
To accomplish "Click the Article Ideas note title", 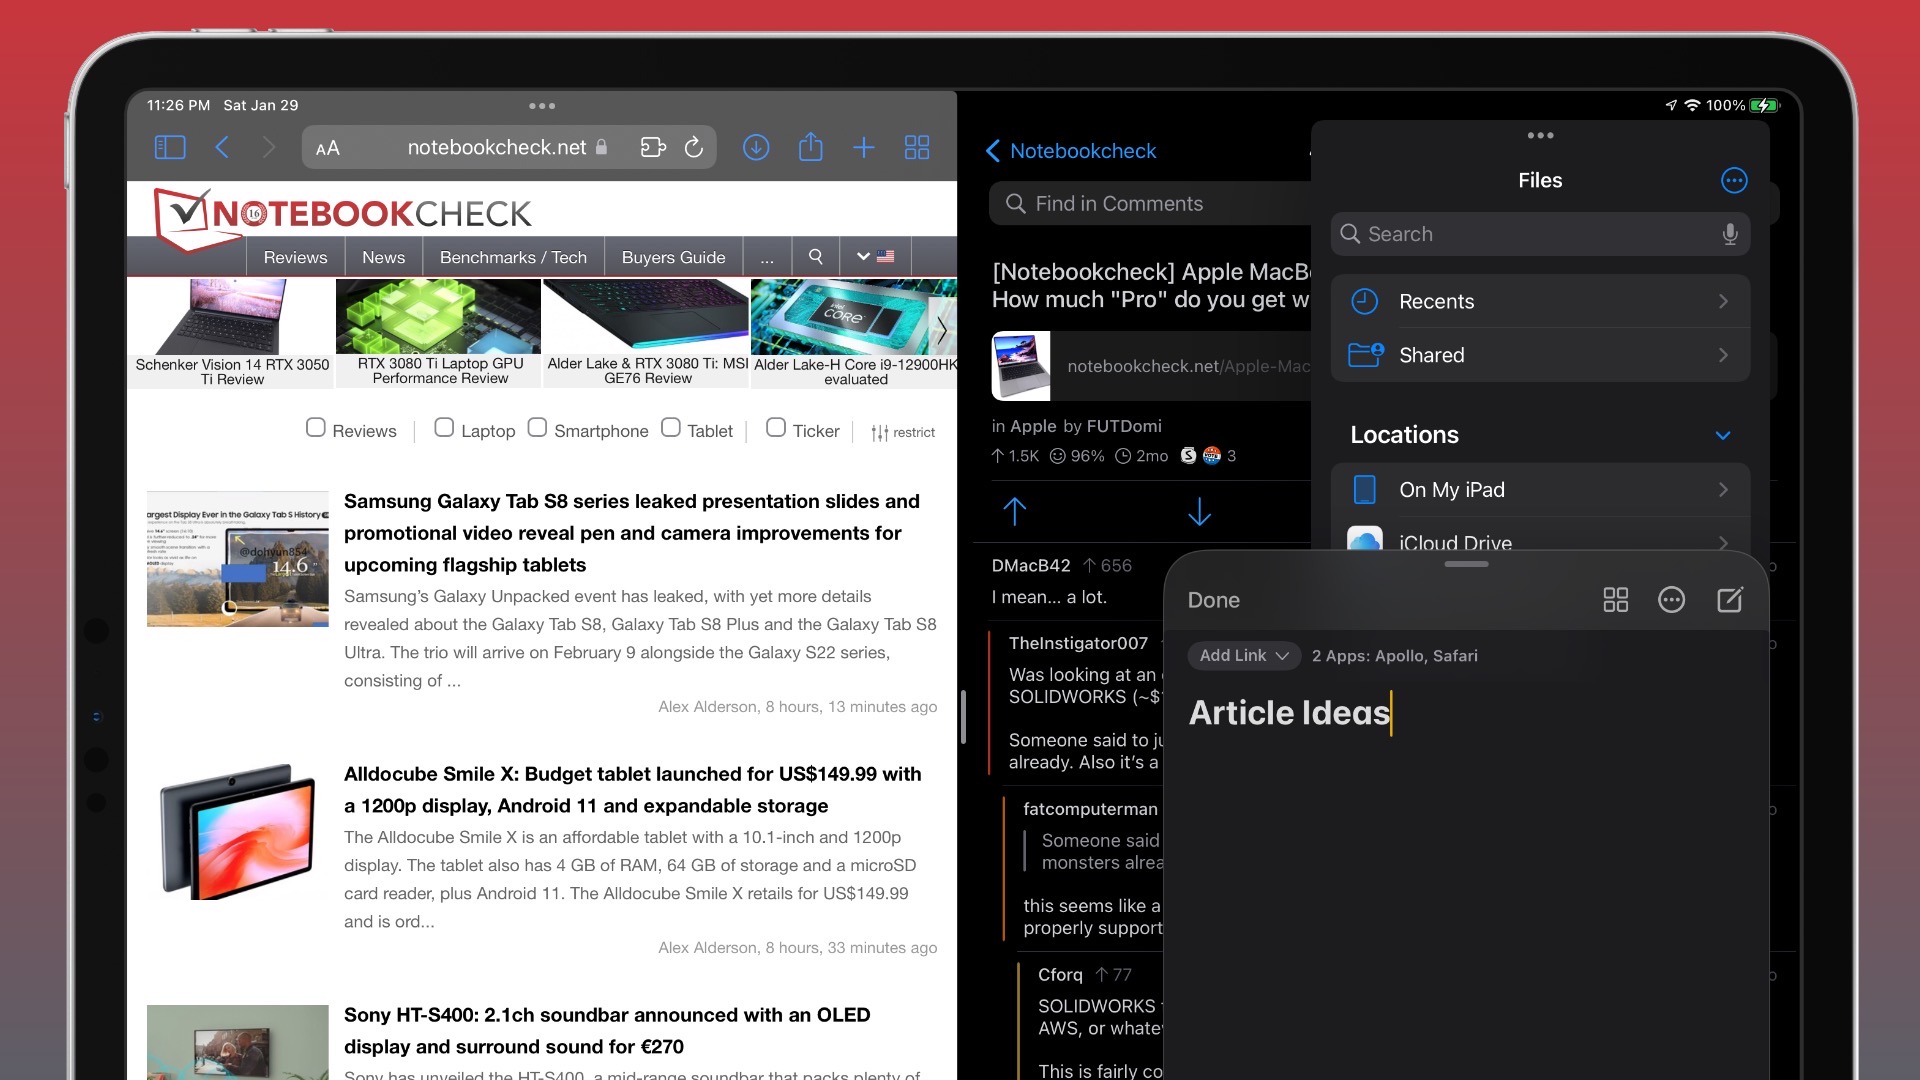I will click(x=1289, y=713).
